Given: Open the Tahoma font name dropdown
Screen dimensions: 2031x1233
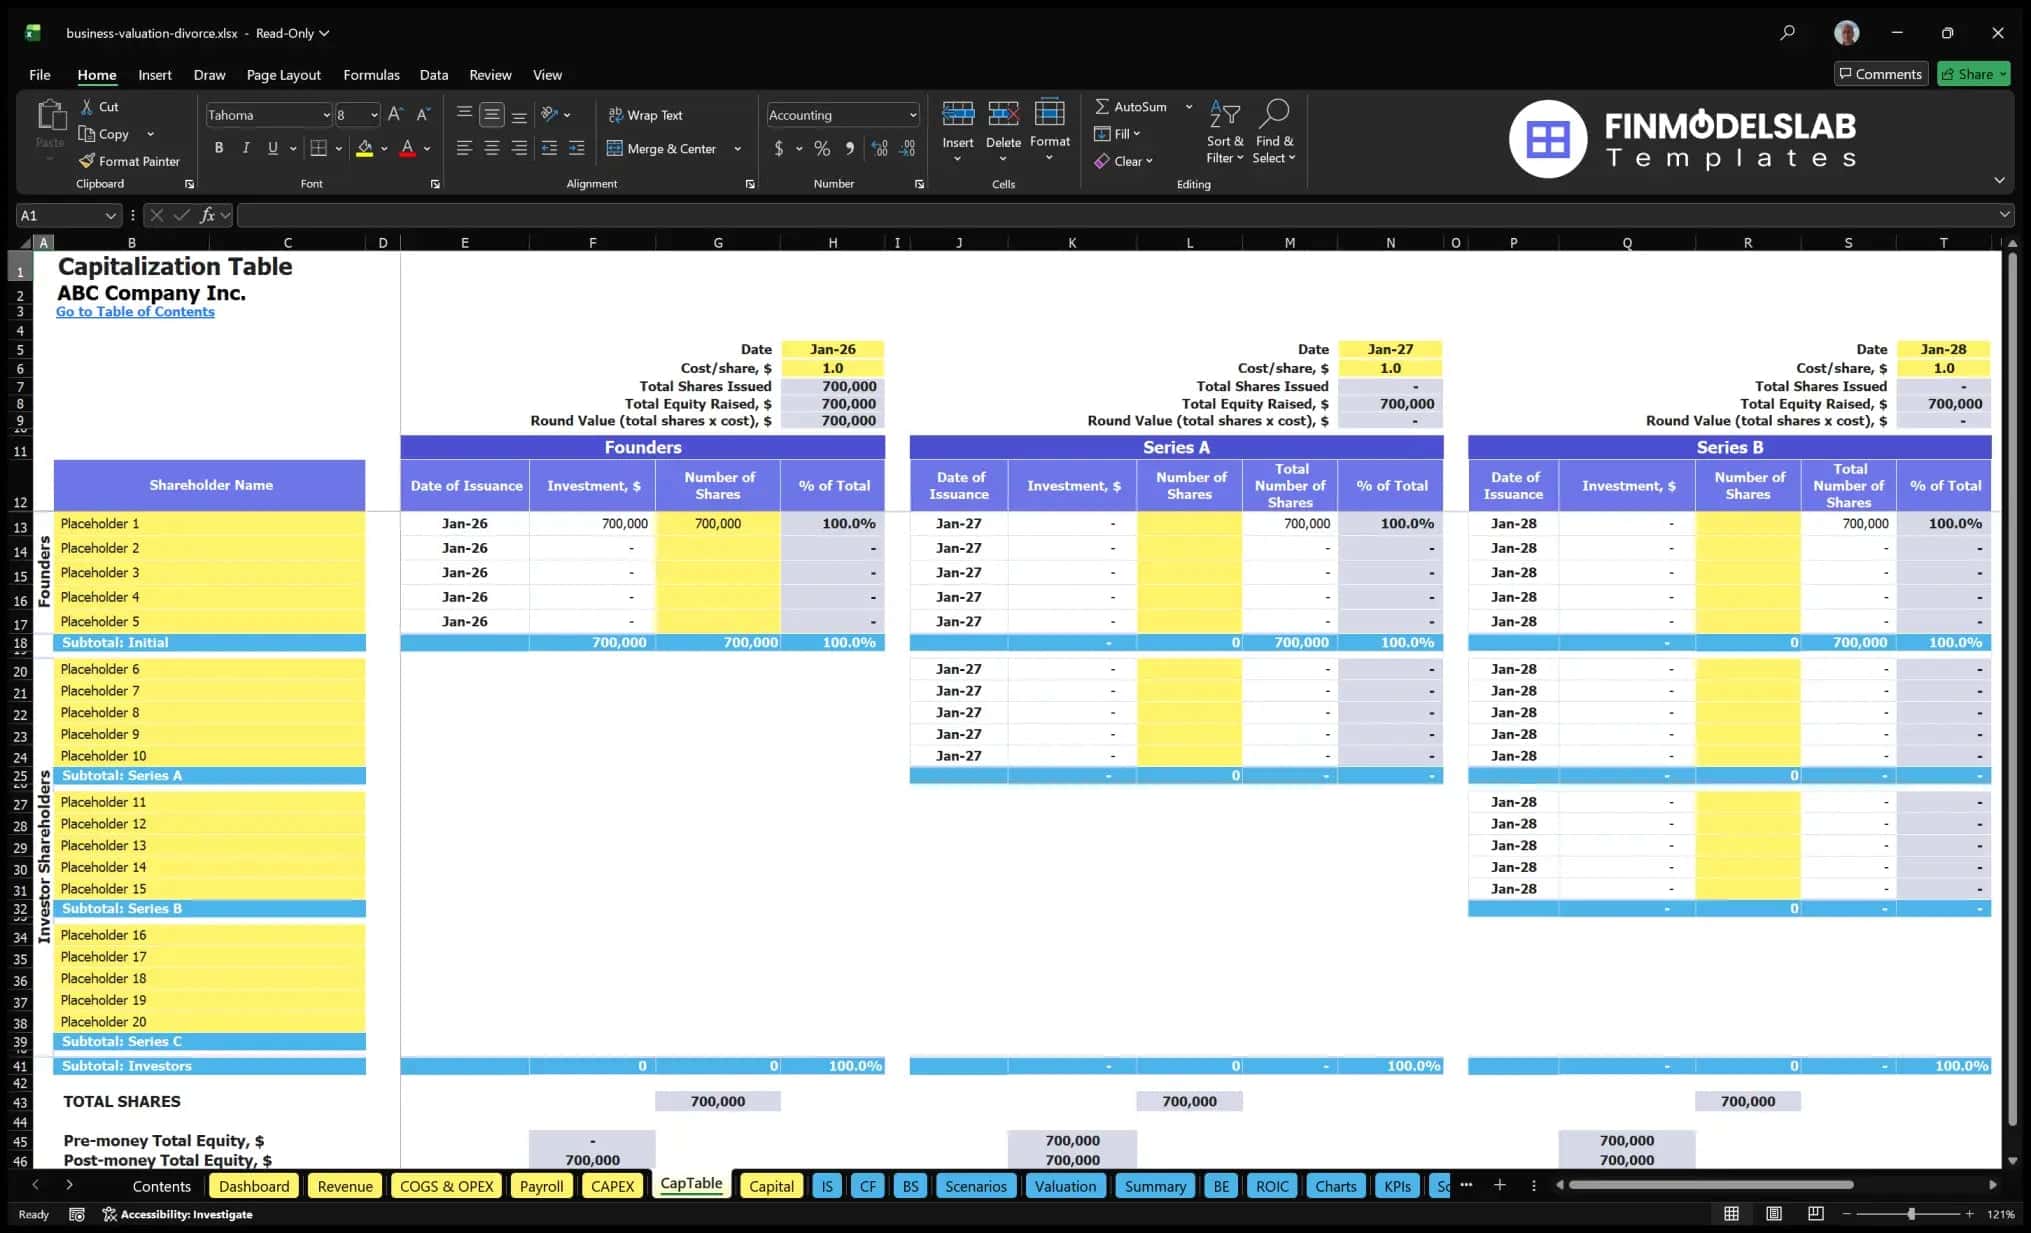Looking at the screenshot, I should 326,115.
